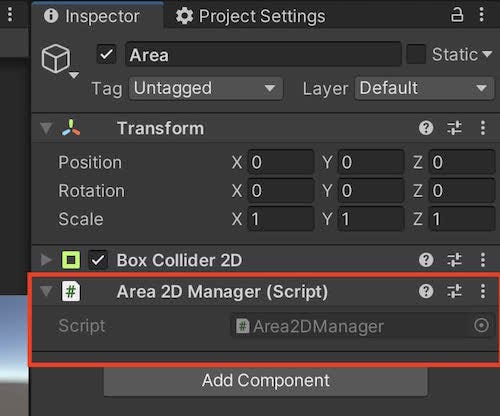Expand the Box Collider 2D foldout
Image resolution: width=500 pixels, height=416 pixels.
pos(46,260)
